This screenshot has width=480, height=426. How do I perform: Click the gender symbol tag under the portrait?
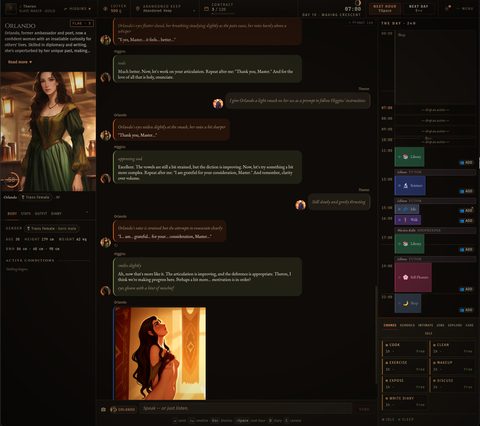36,197
